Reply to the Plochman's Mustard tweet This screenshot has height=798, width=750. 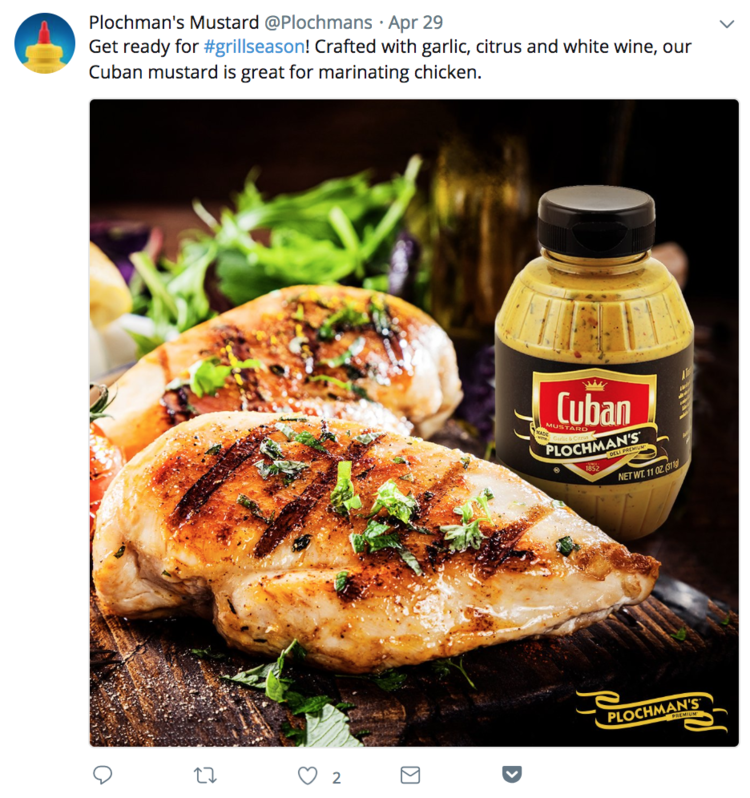103,775
